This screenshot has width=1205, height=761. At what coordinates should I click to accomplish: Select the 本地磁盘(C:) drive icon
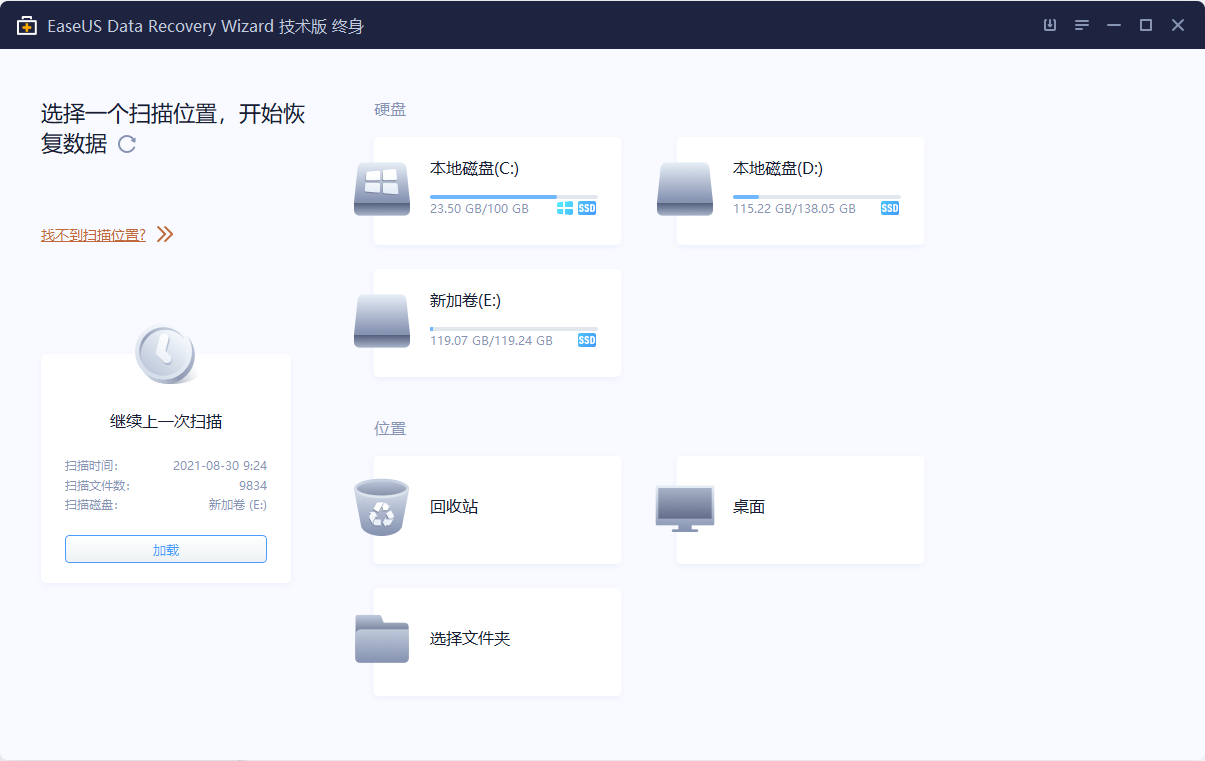pos(382,189)
